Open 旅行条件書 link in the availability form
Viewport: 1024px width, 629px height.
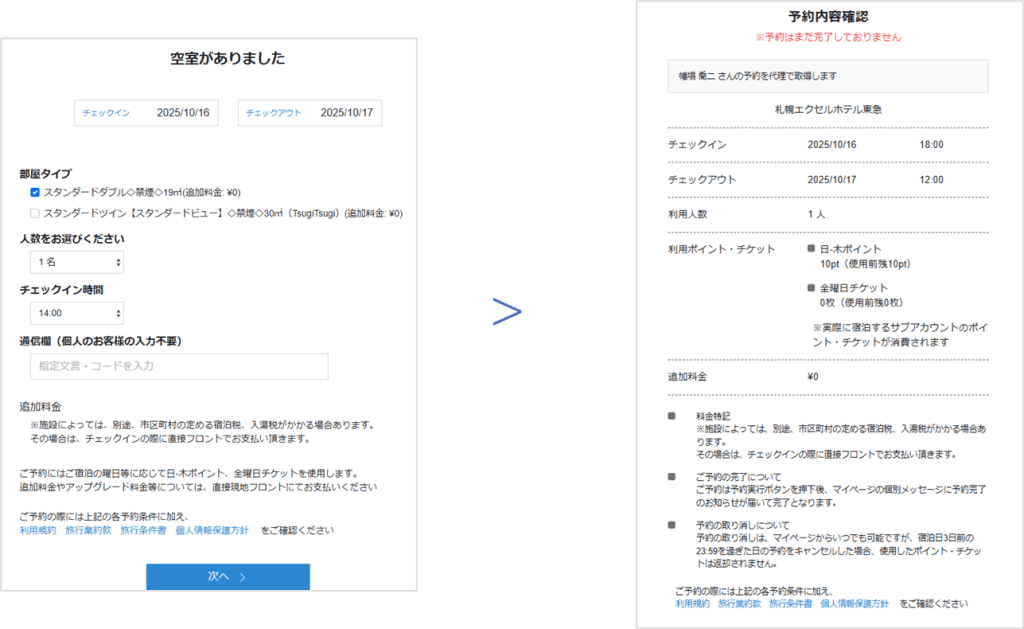[143, 530]
